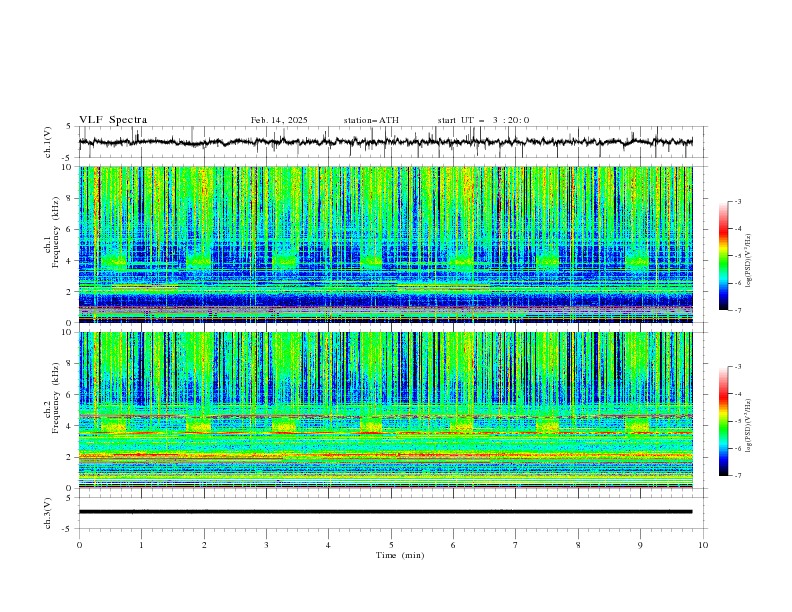
Task: Click the "VLF Spectra" plot title
Action: point(113,120)
